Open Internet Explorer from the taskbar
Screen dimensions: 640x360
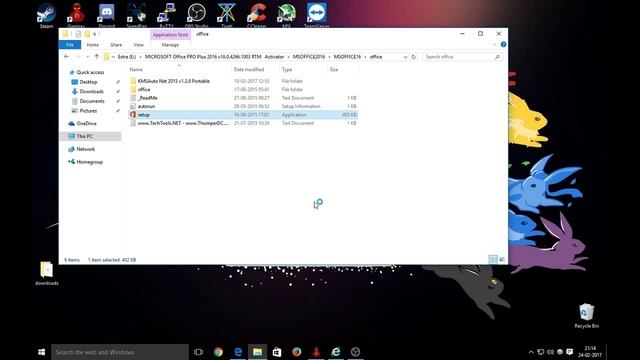(x=336, y=352)
